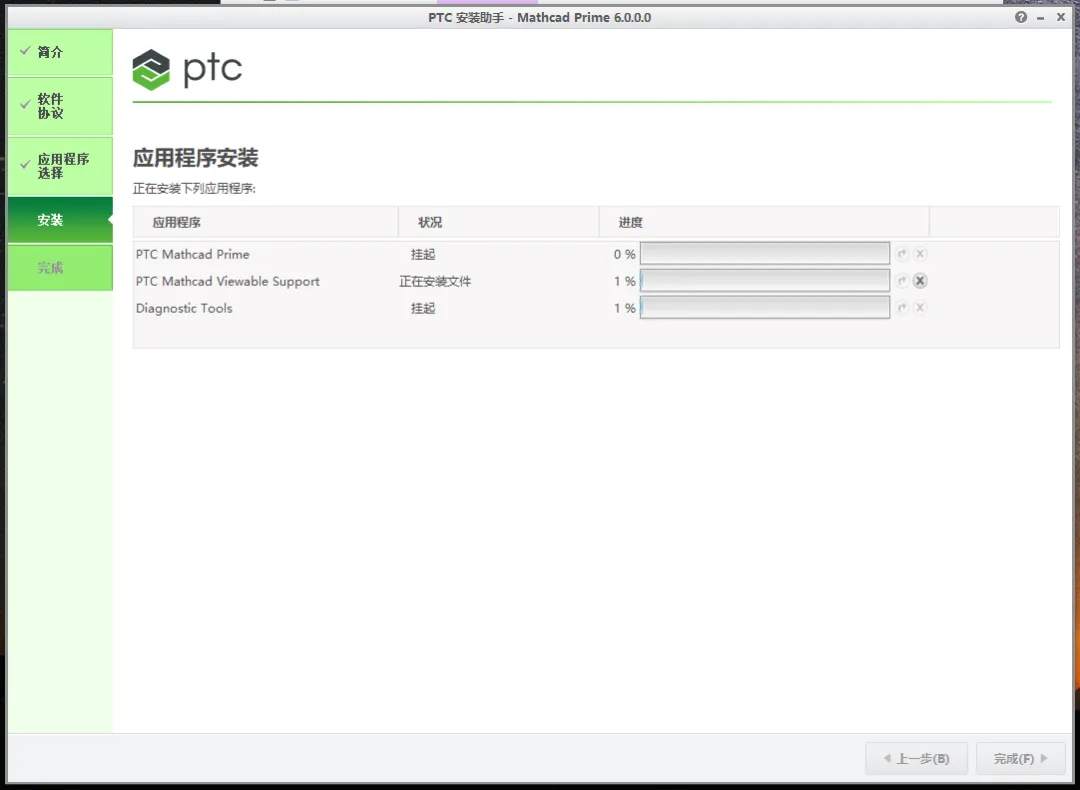The width and height of the screenshot is (1080, 790).
Task: Select the PTC Mathcad Viewable Support row name
Action: tap(227, 282)
